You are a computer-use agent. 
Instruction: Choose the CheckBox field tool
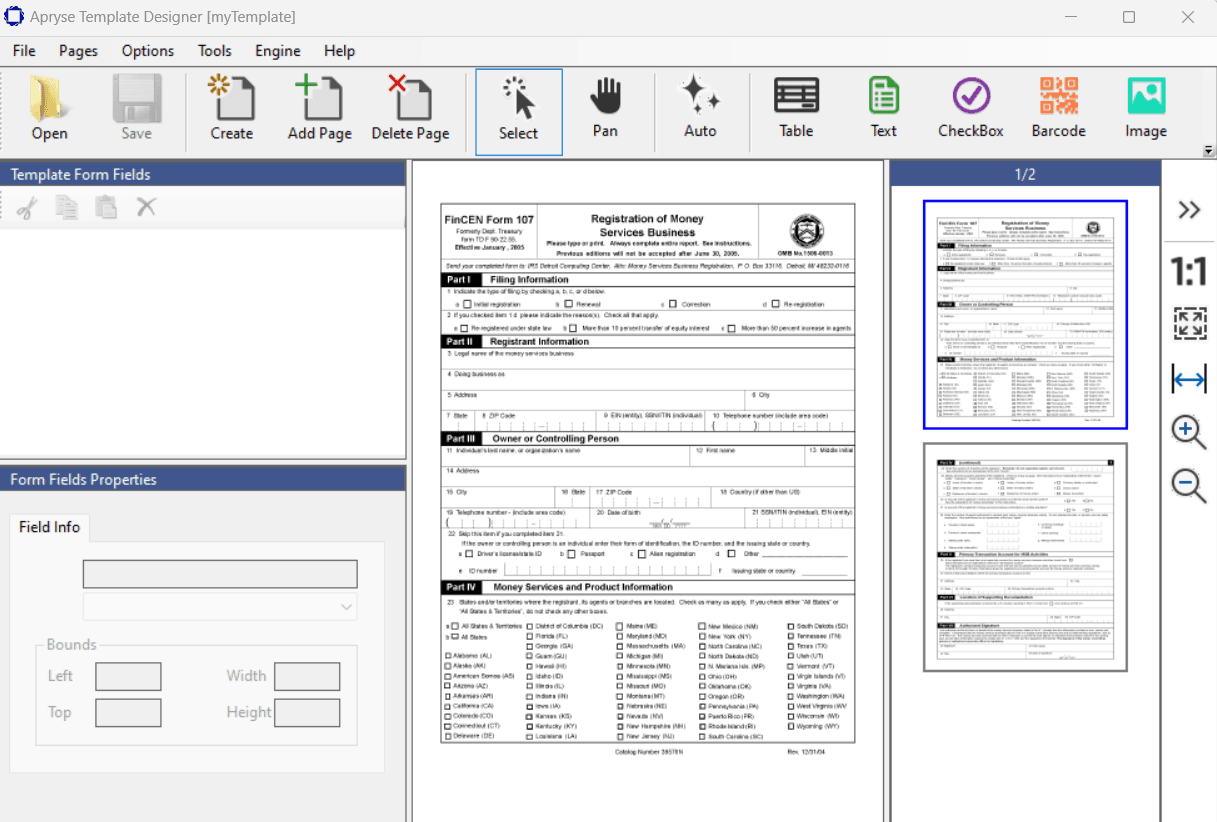click(x=970, y=110)
